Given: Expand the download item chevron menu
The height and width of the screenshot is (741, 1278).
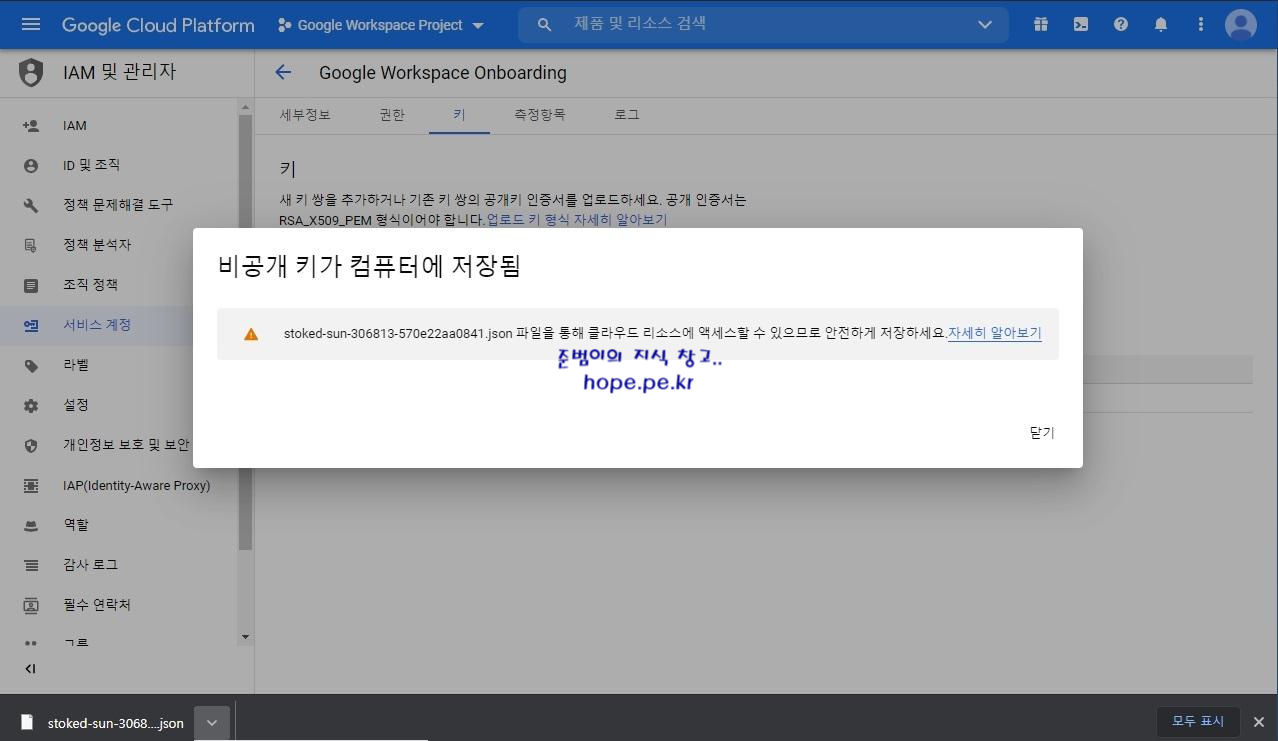Looking at the screenshot, I should coord(212,723).
